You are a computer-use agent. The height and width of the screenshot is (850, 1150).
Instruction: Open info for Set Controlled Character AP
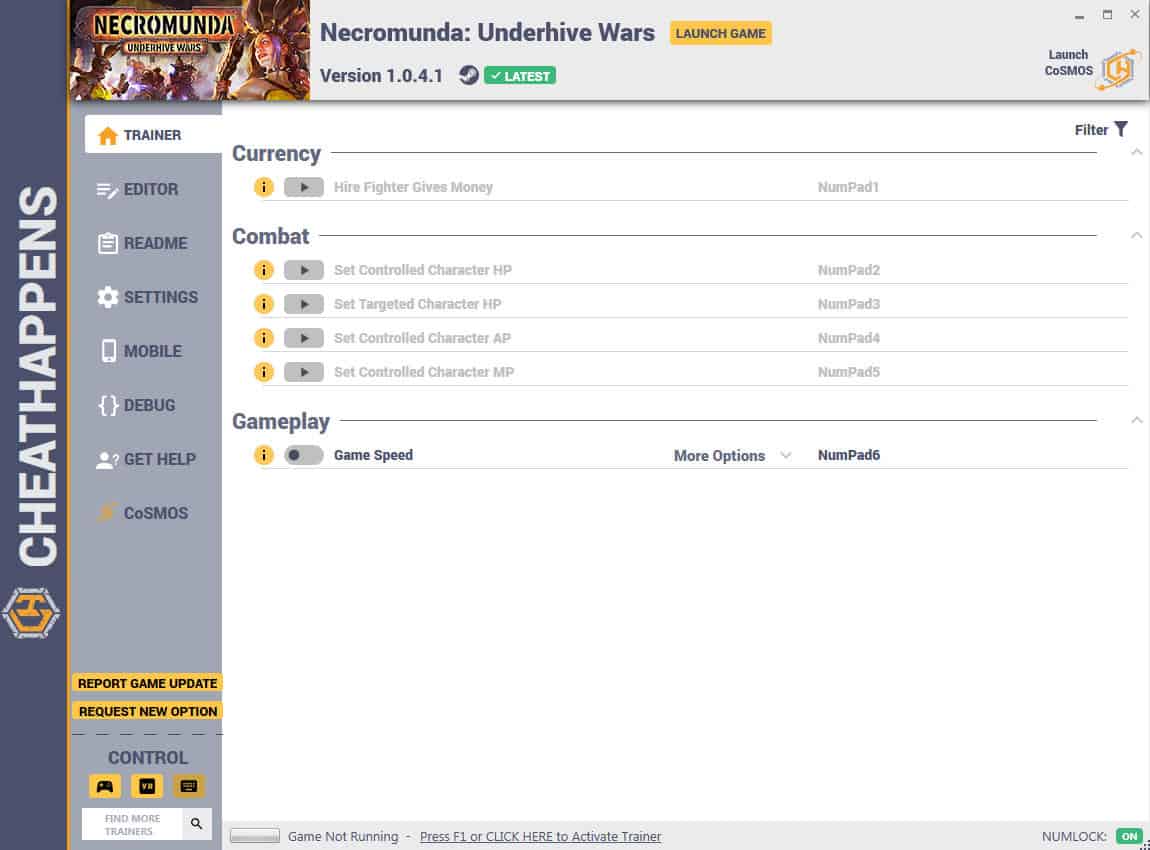[263, 338]
